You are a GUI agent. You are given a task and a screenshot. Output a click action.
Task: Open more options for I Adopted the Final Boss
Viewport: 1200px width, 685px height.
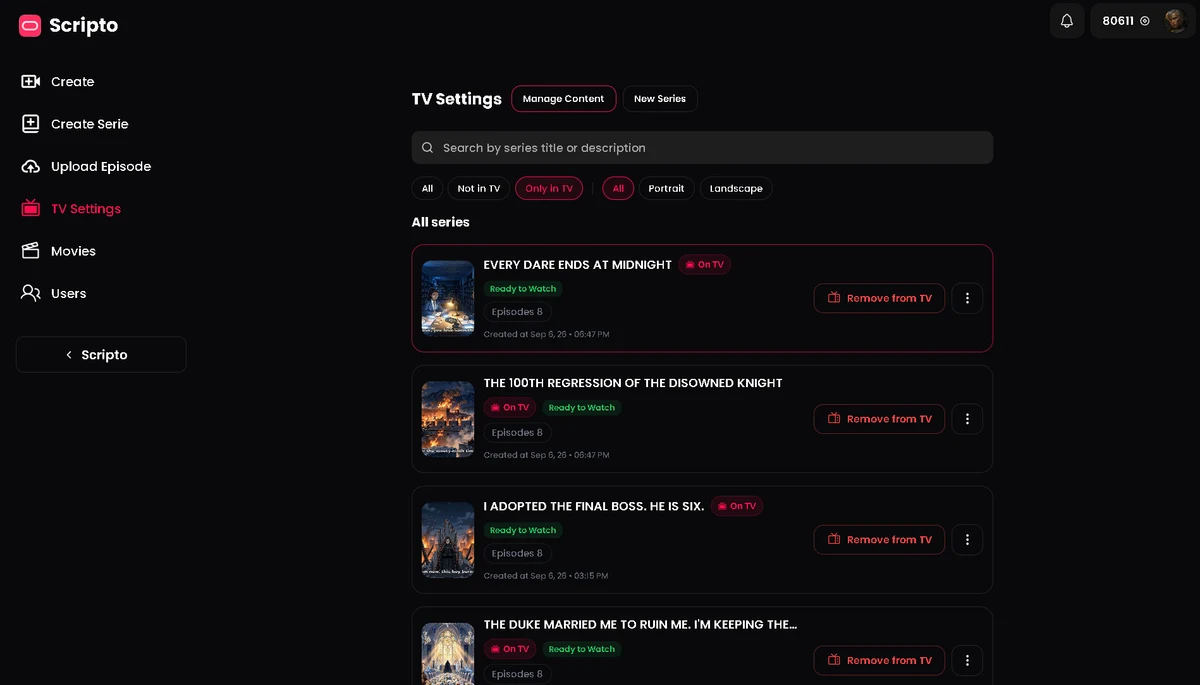(967, 540)
